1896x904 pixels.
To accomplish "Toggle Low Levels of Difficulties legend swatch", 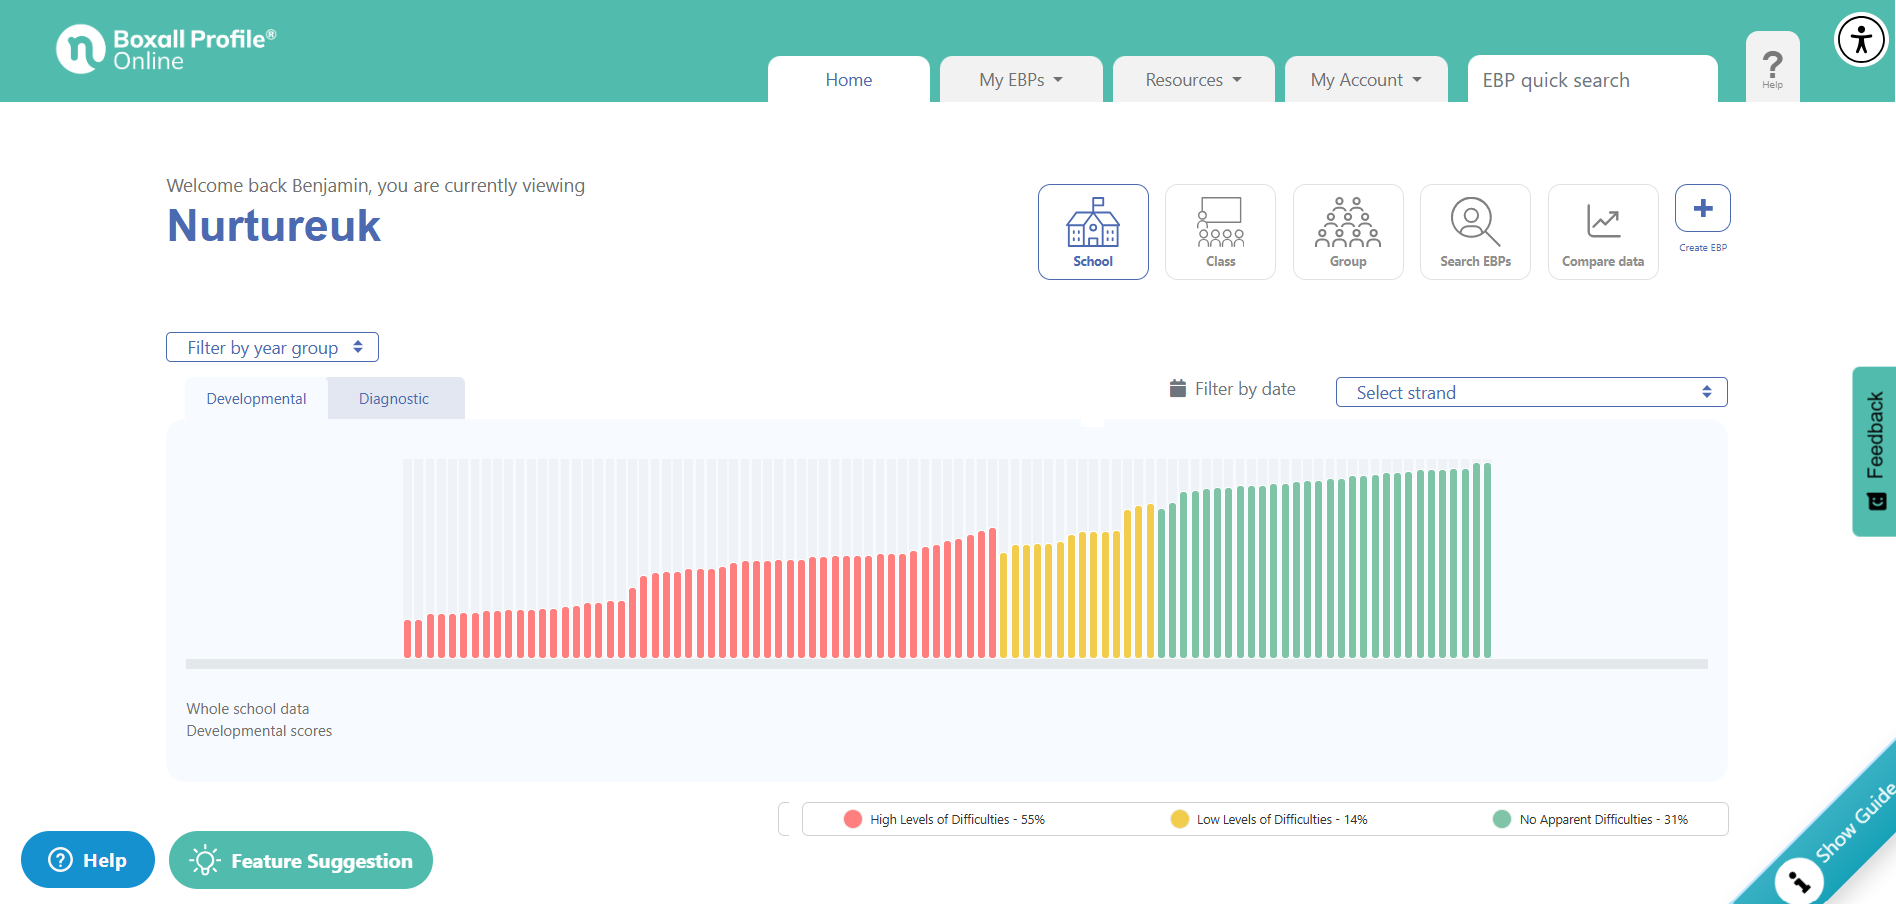I will click(1180, 819).
